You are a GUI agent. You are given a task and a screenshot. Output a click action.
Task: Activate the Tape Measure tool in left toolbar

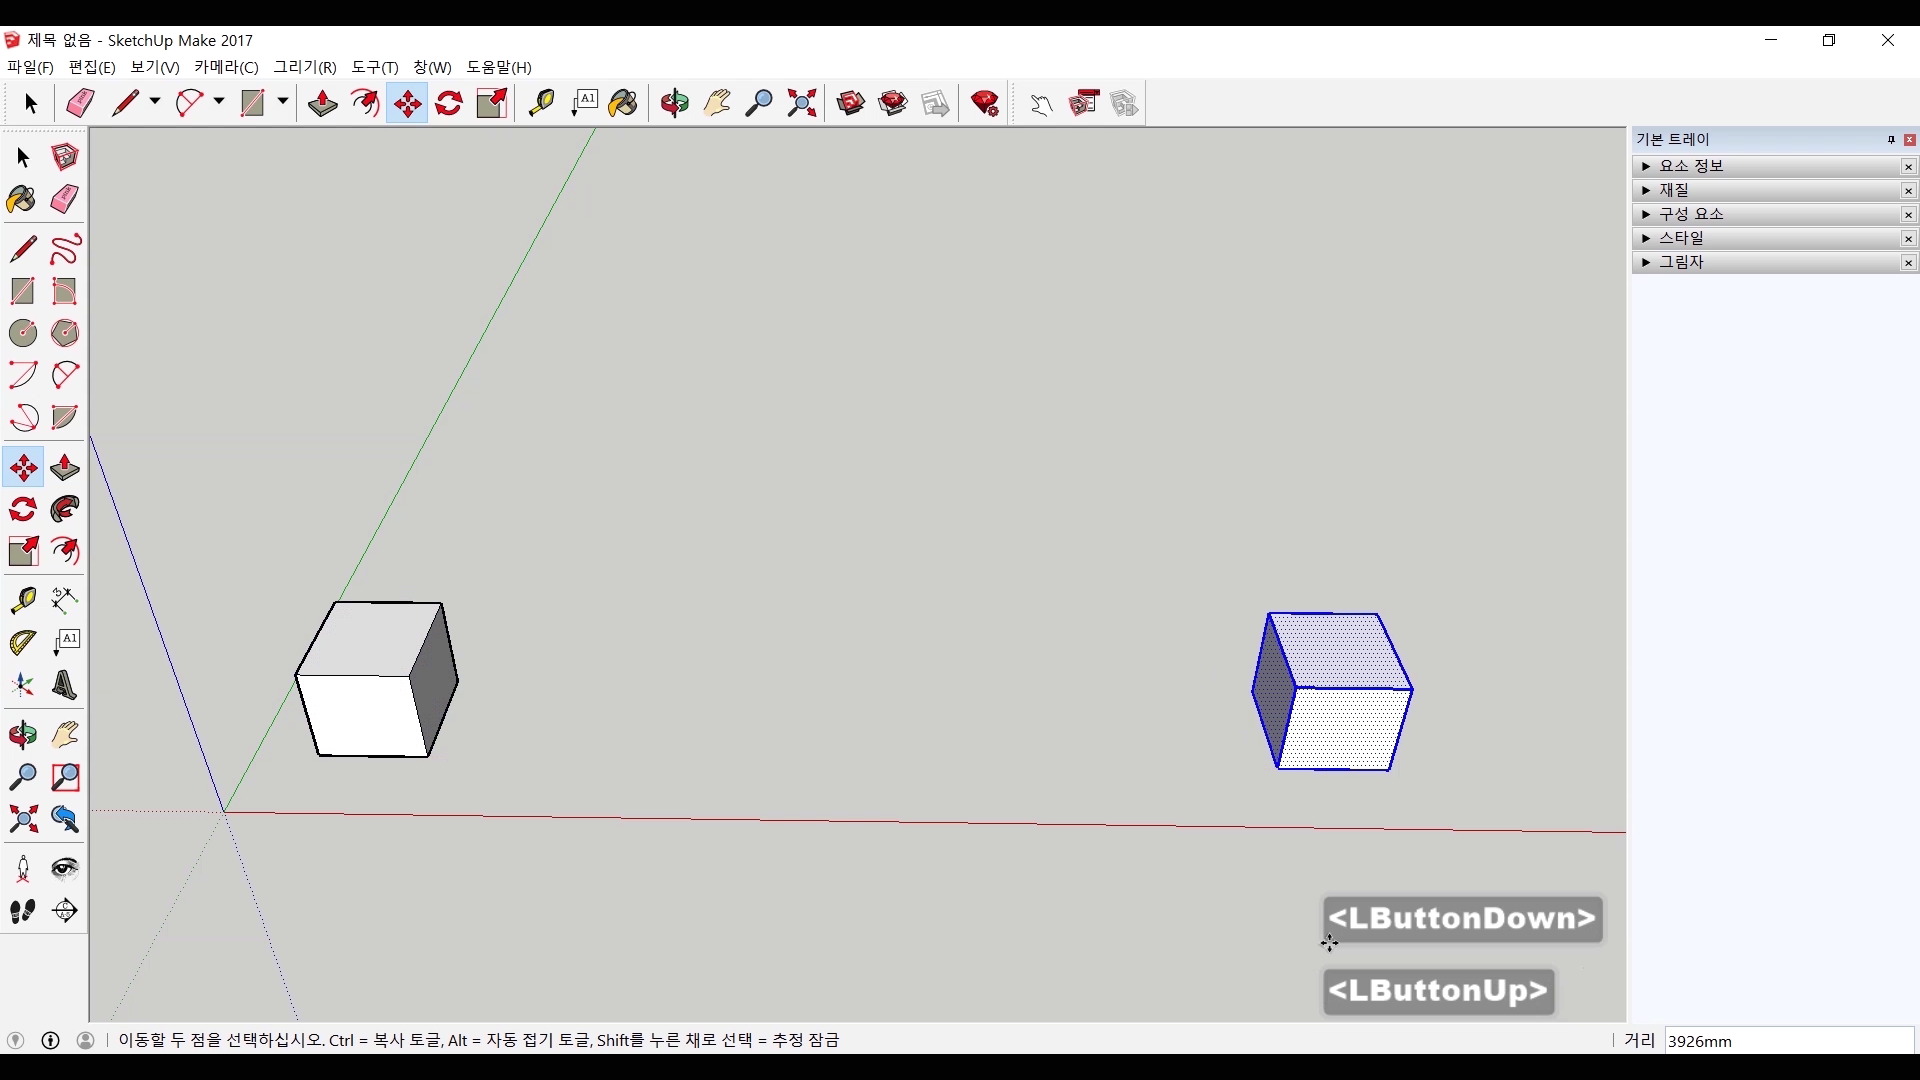coord(22,599)
